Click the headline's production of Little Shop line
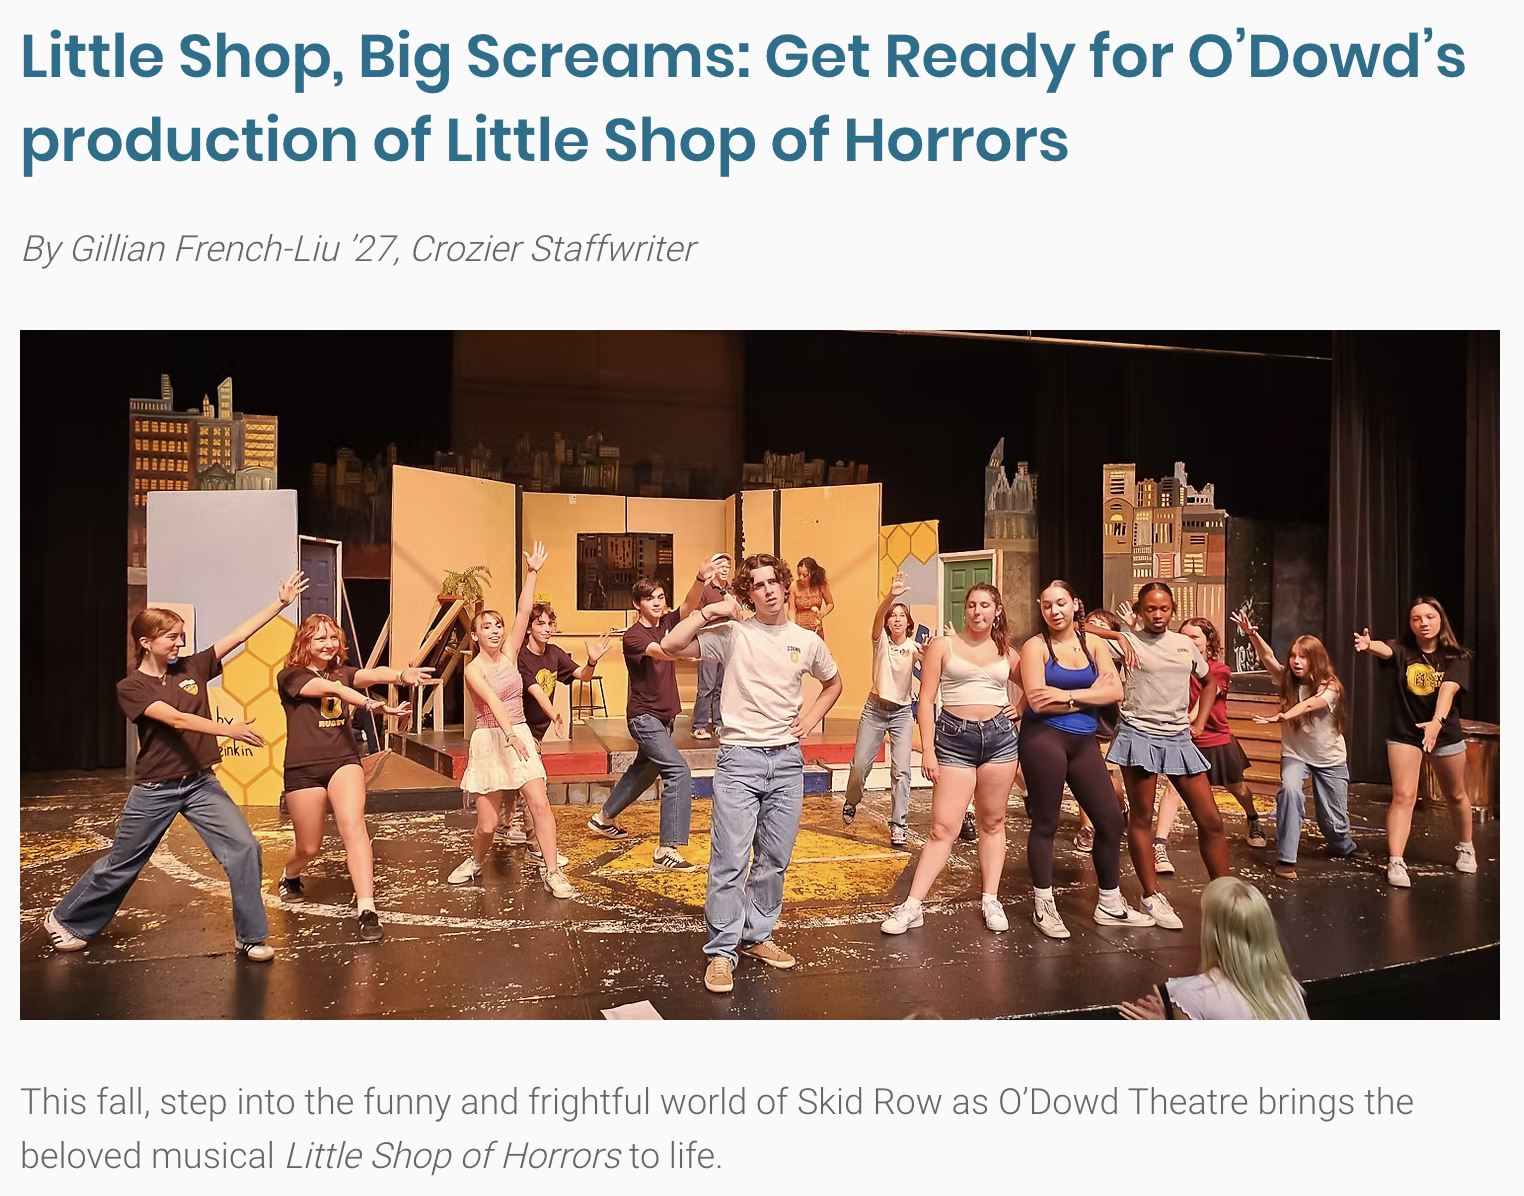Viewport: 1524px width, 1196px height. tap(545, 140)
